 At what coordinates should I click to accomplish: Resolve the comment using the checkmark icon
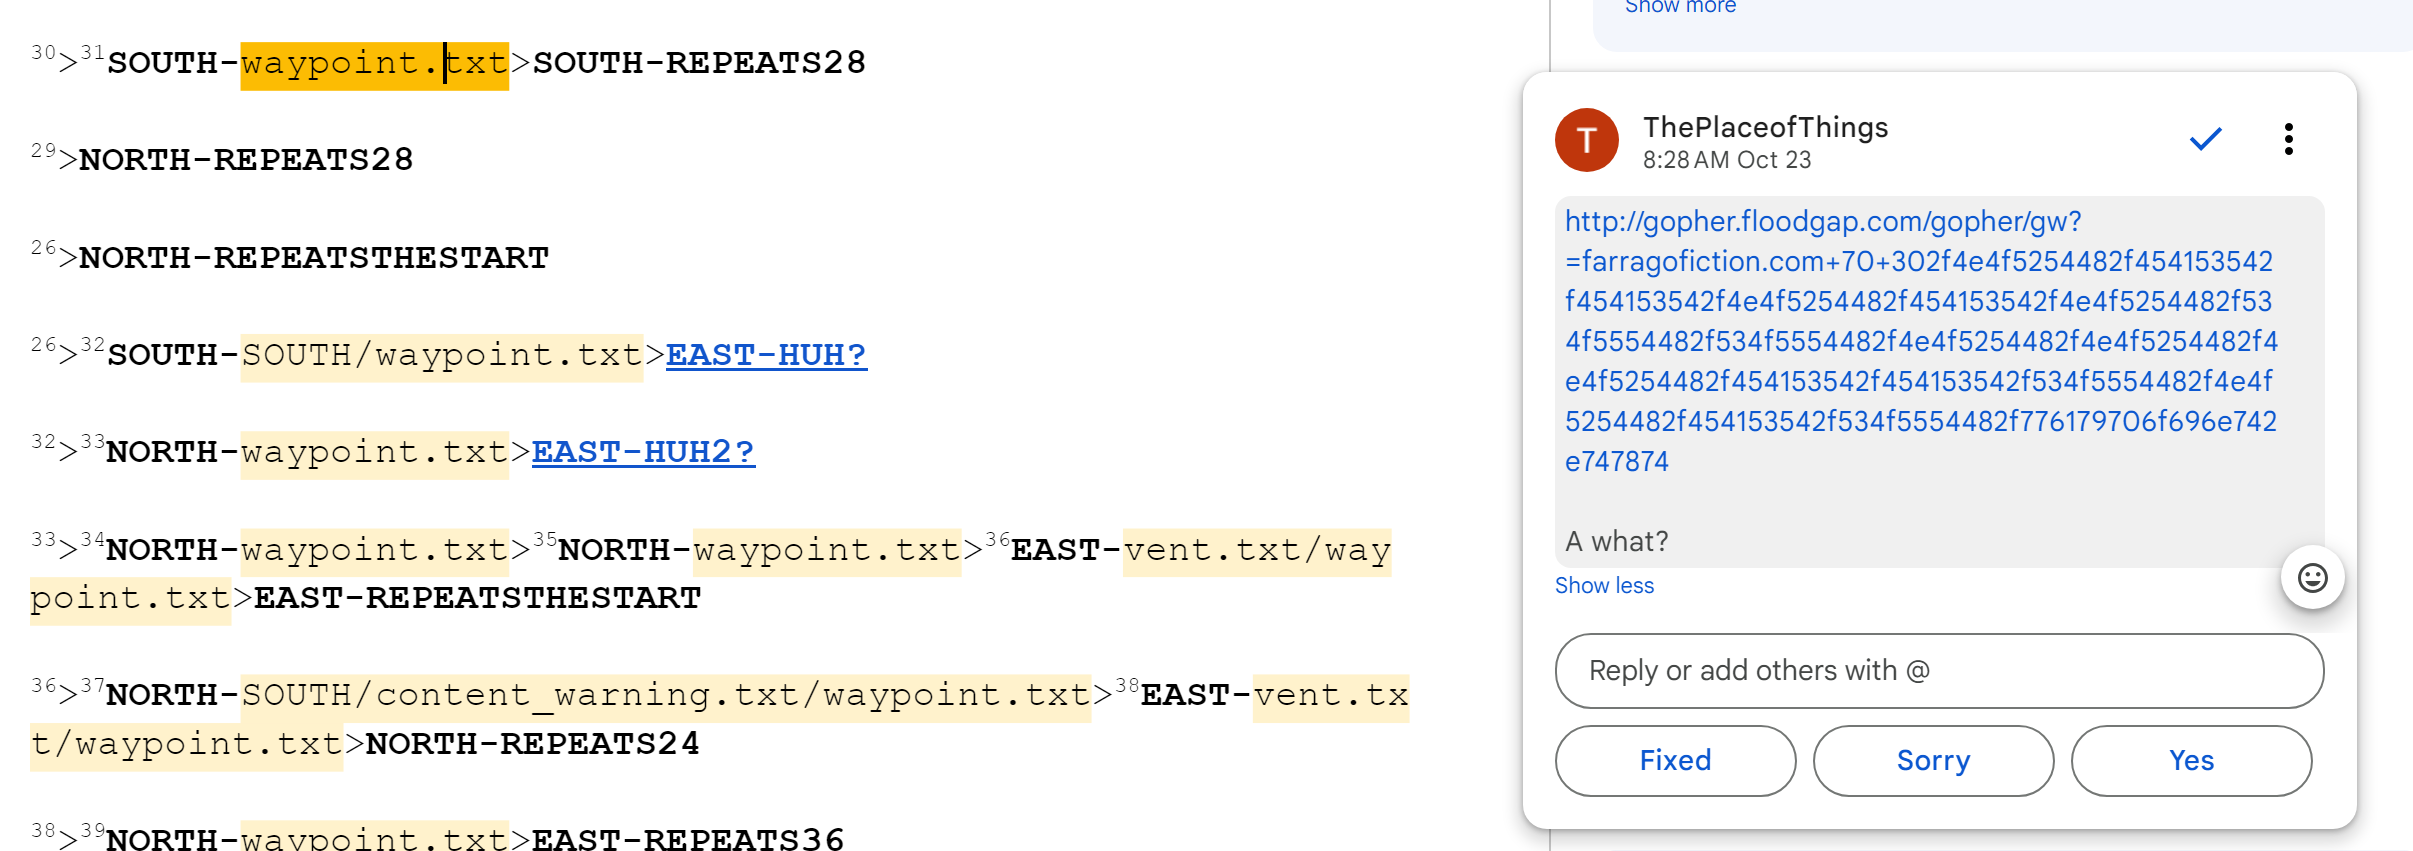tap(2205, 140)
